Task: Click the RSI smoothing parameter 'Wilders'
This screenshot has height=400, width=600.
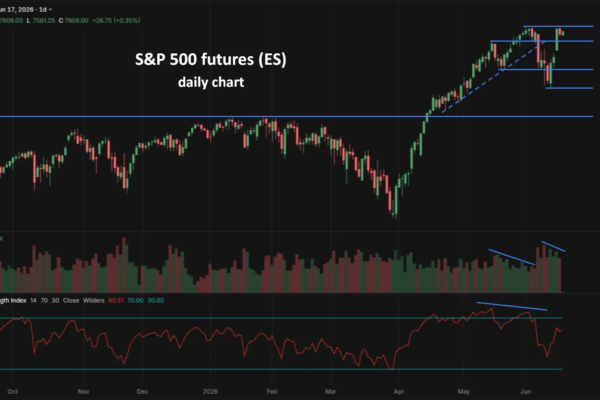Action: [x=93, y=300]
